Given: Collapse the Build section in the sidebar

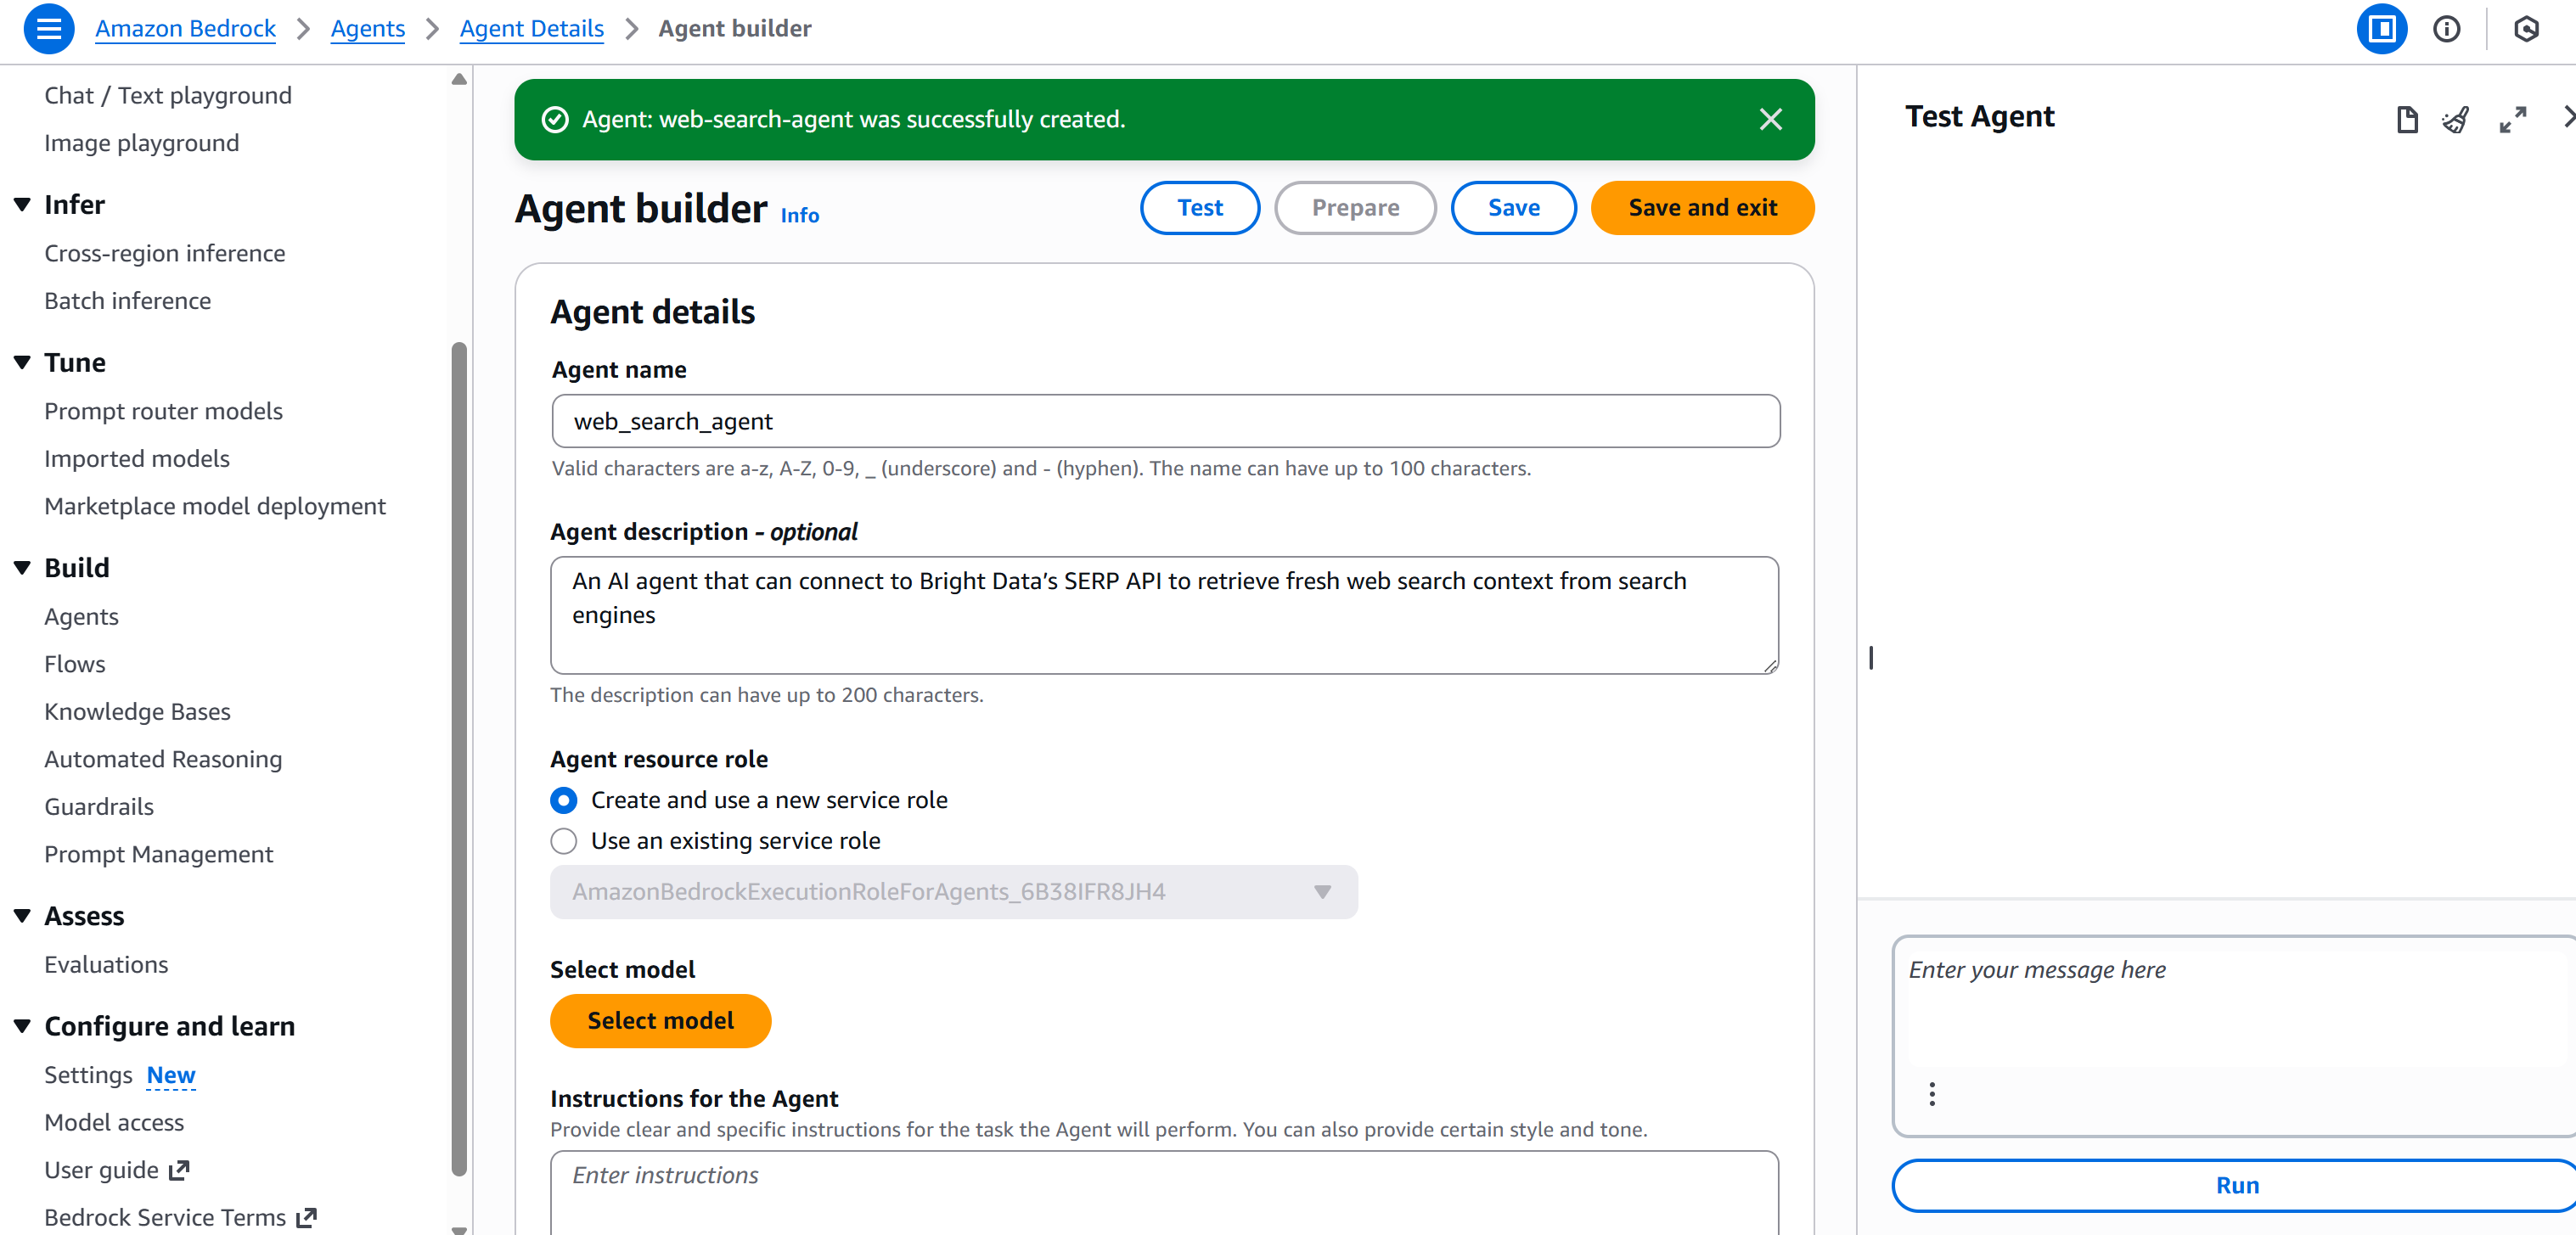Looking at the screenshot, I should point(22,567).
